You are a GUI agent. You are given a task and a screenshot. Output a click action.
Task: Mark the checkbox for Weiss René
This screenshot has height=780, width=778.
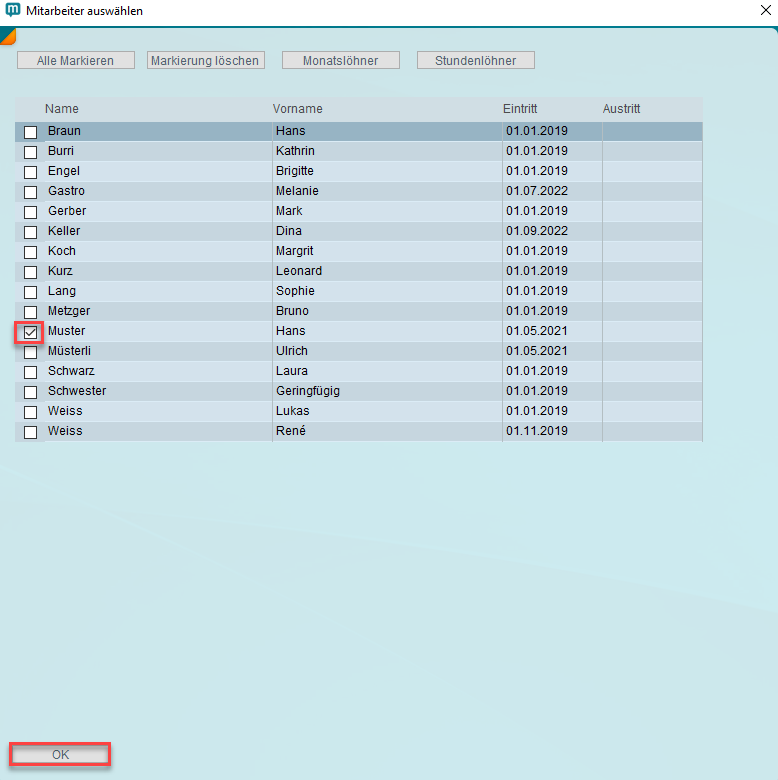pos(30,432)
